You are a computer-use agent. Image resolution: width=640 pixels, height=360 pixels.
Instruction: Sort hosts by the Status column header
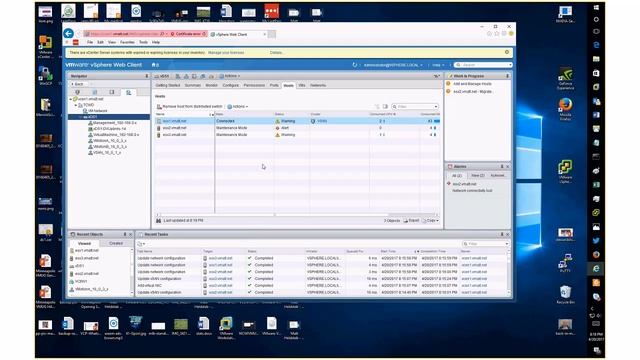coord(291,114)
